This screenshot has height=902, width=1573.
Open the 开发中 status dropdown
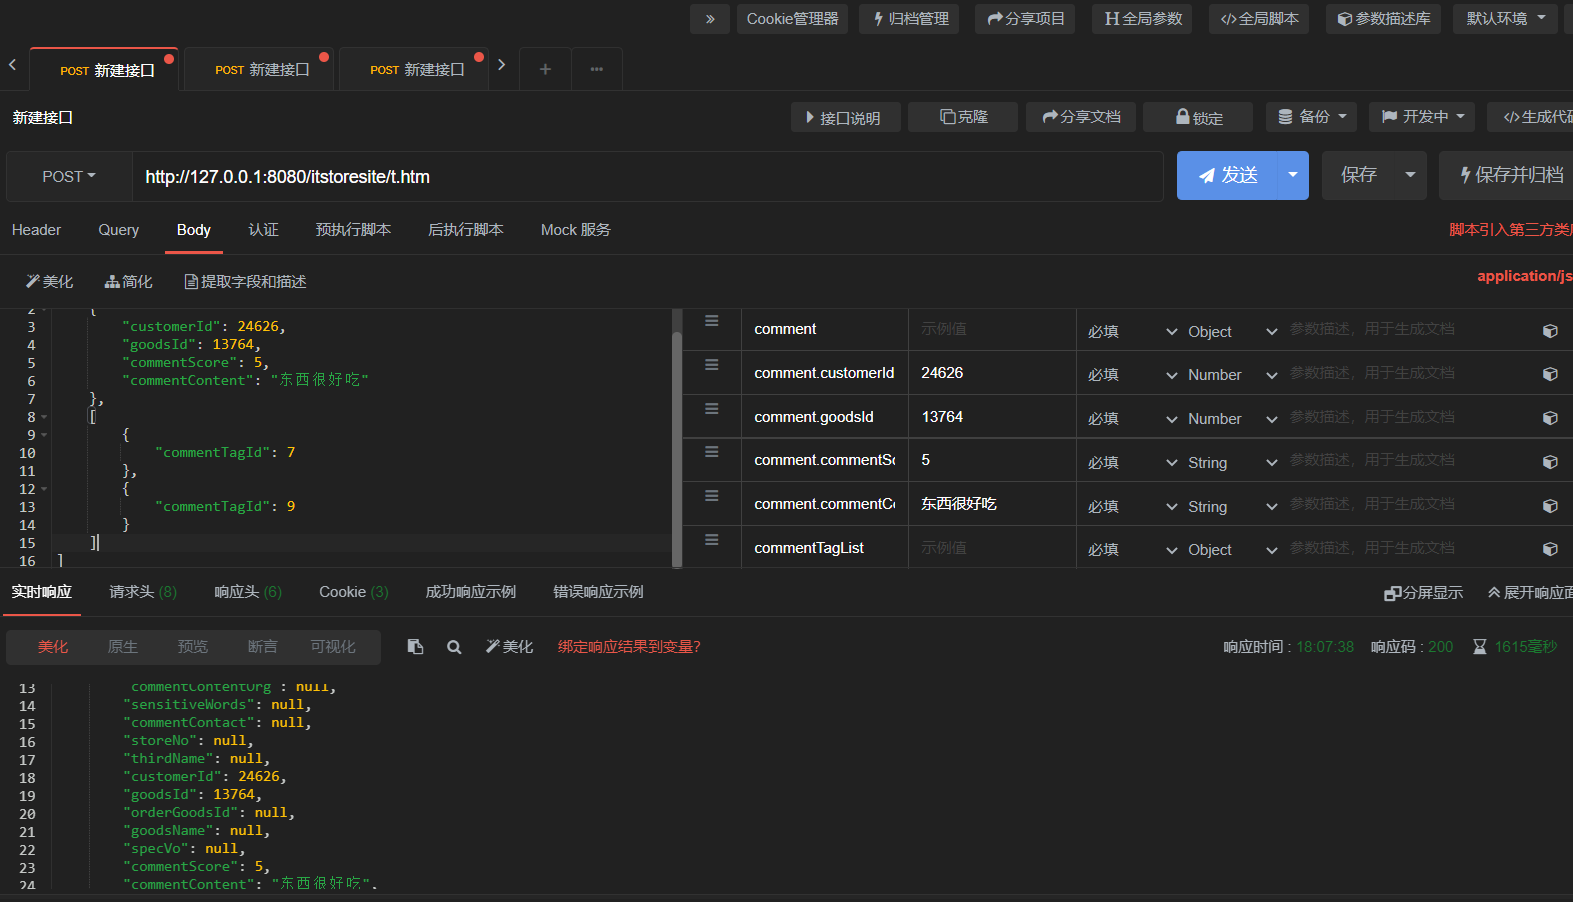[1423, 117]
